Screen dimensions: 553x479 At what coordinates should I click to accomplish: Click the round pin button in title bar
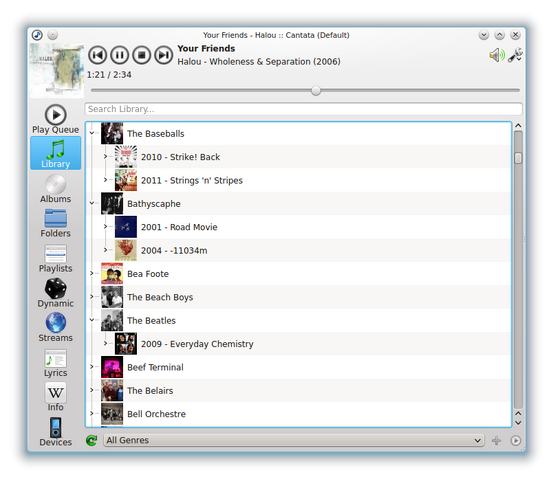(53, 35)
